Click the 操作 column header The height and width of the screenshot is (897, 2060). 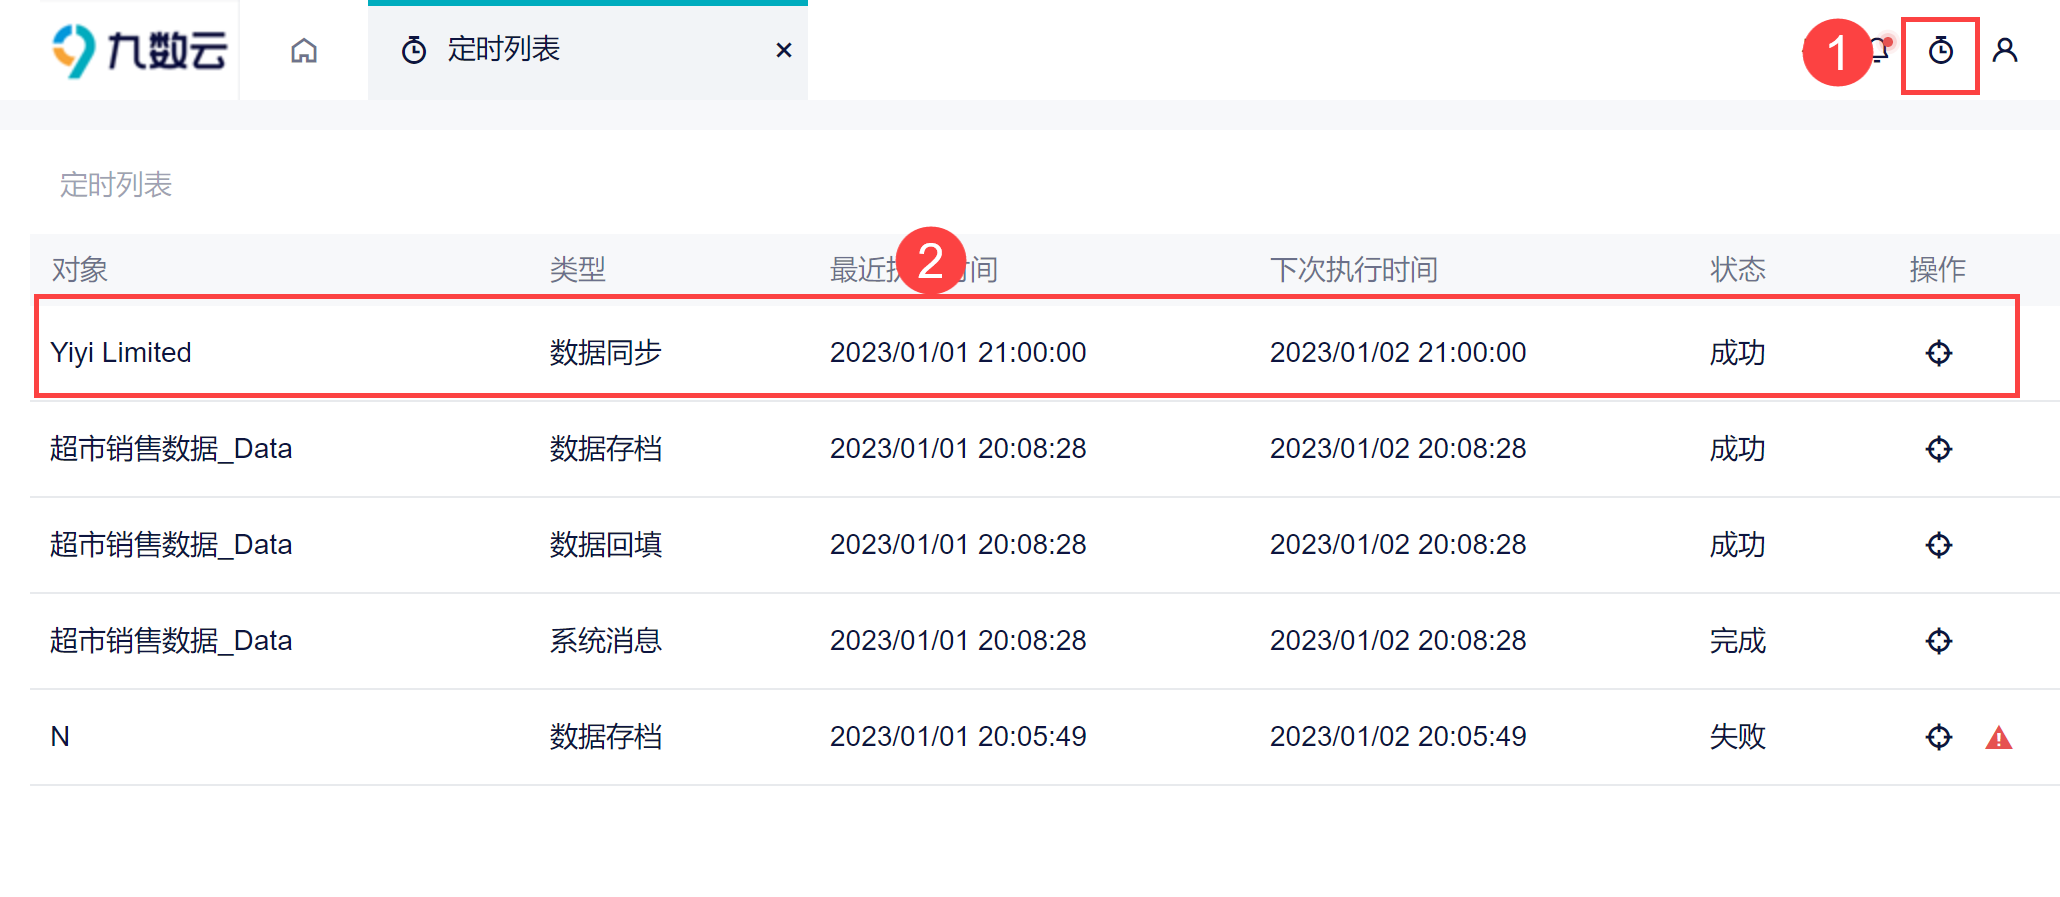[1938, 269]
